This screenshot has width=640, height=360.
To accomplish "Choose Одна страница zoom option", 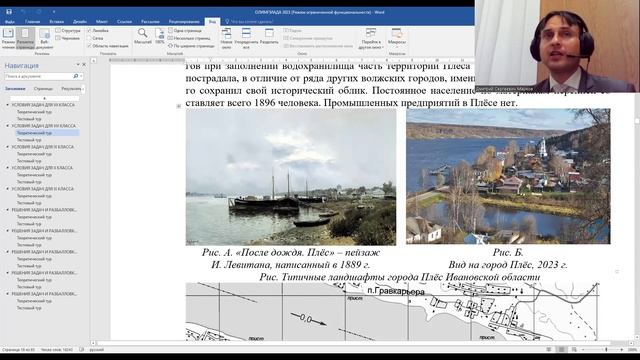I will tap(185, 31).
